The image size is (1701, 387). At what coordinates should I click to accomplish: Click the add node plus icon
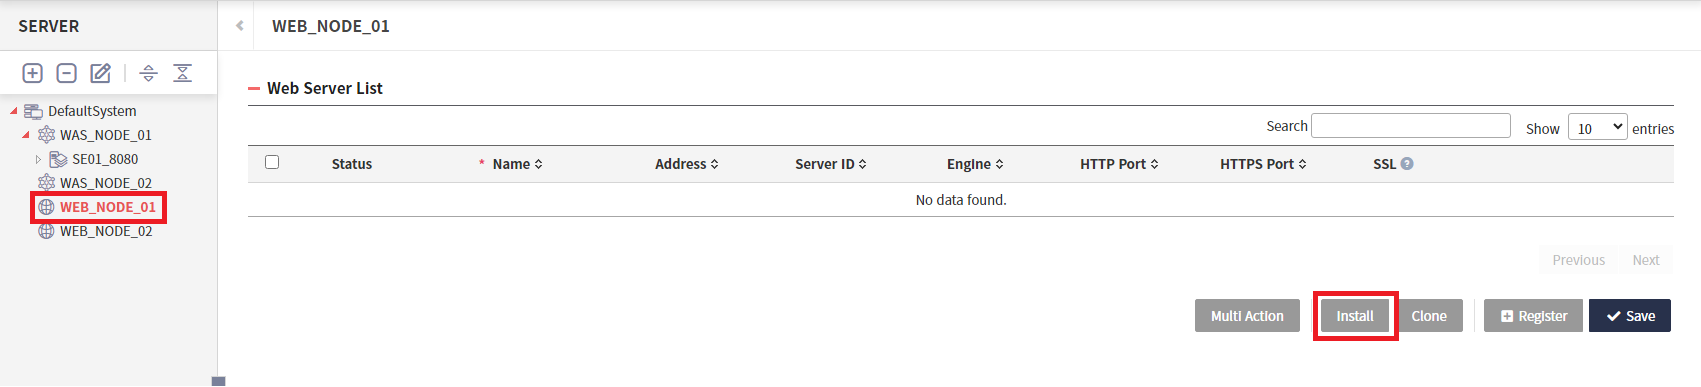coord(33,73)
